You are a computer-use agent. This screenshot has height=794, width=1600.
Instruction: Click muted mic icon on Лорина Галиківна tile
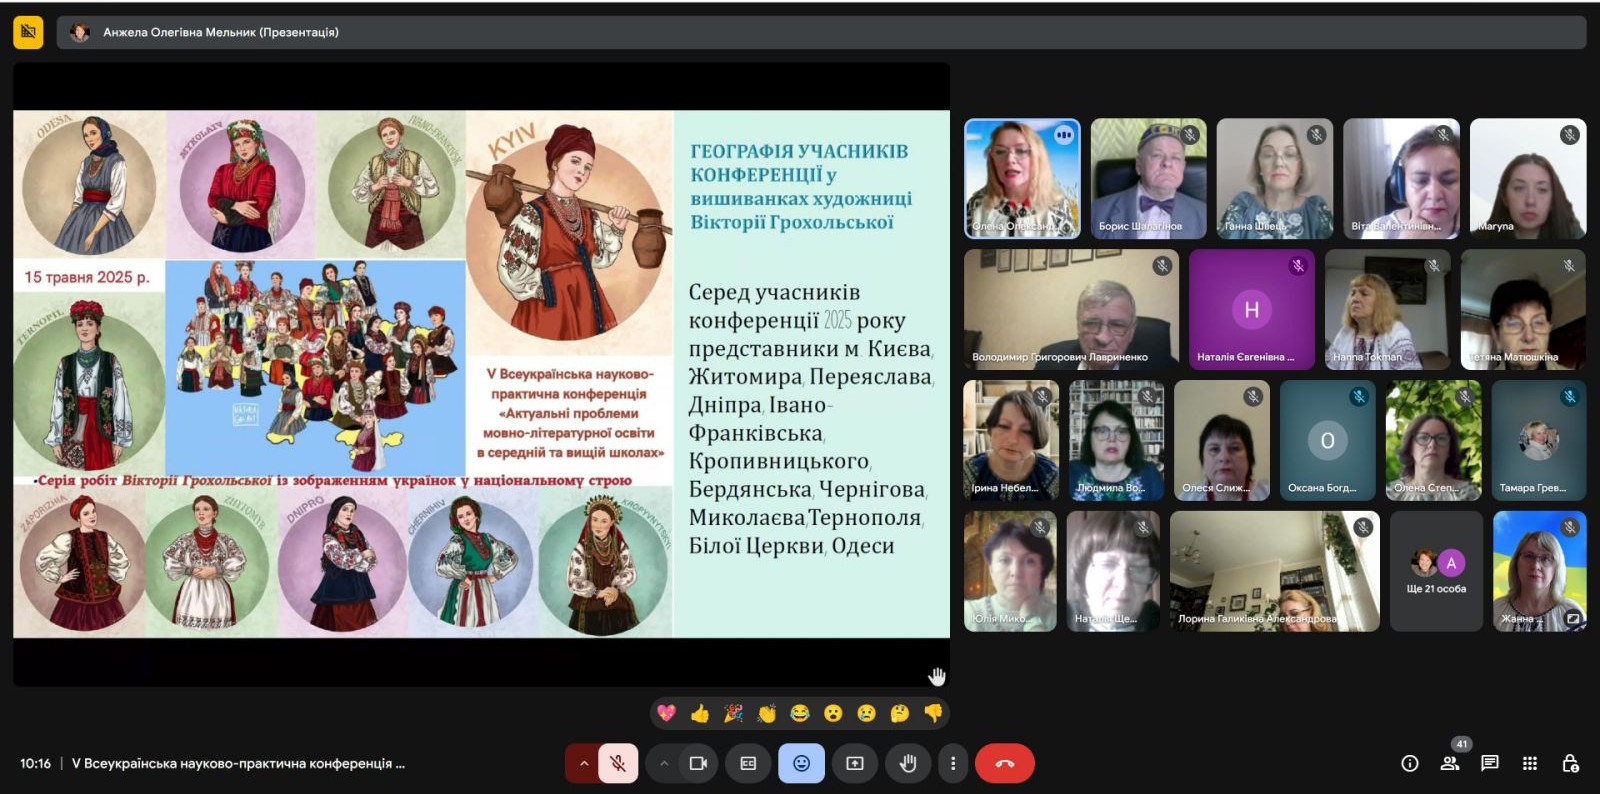[x=1363, y=527]
